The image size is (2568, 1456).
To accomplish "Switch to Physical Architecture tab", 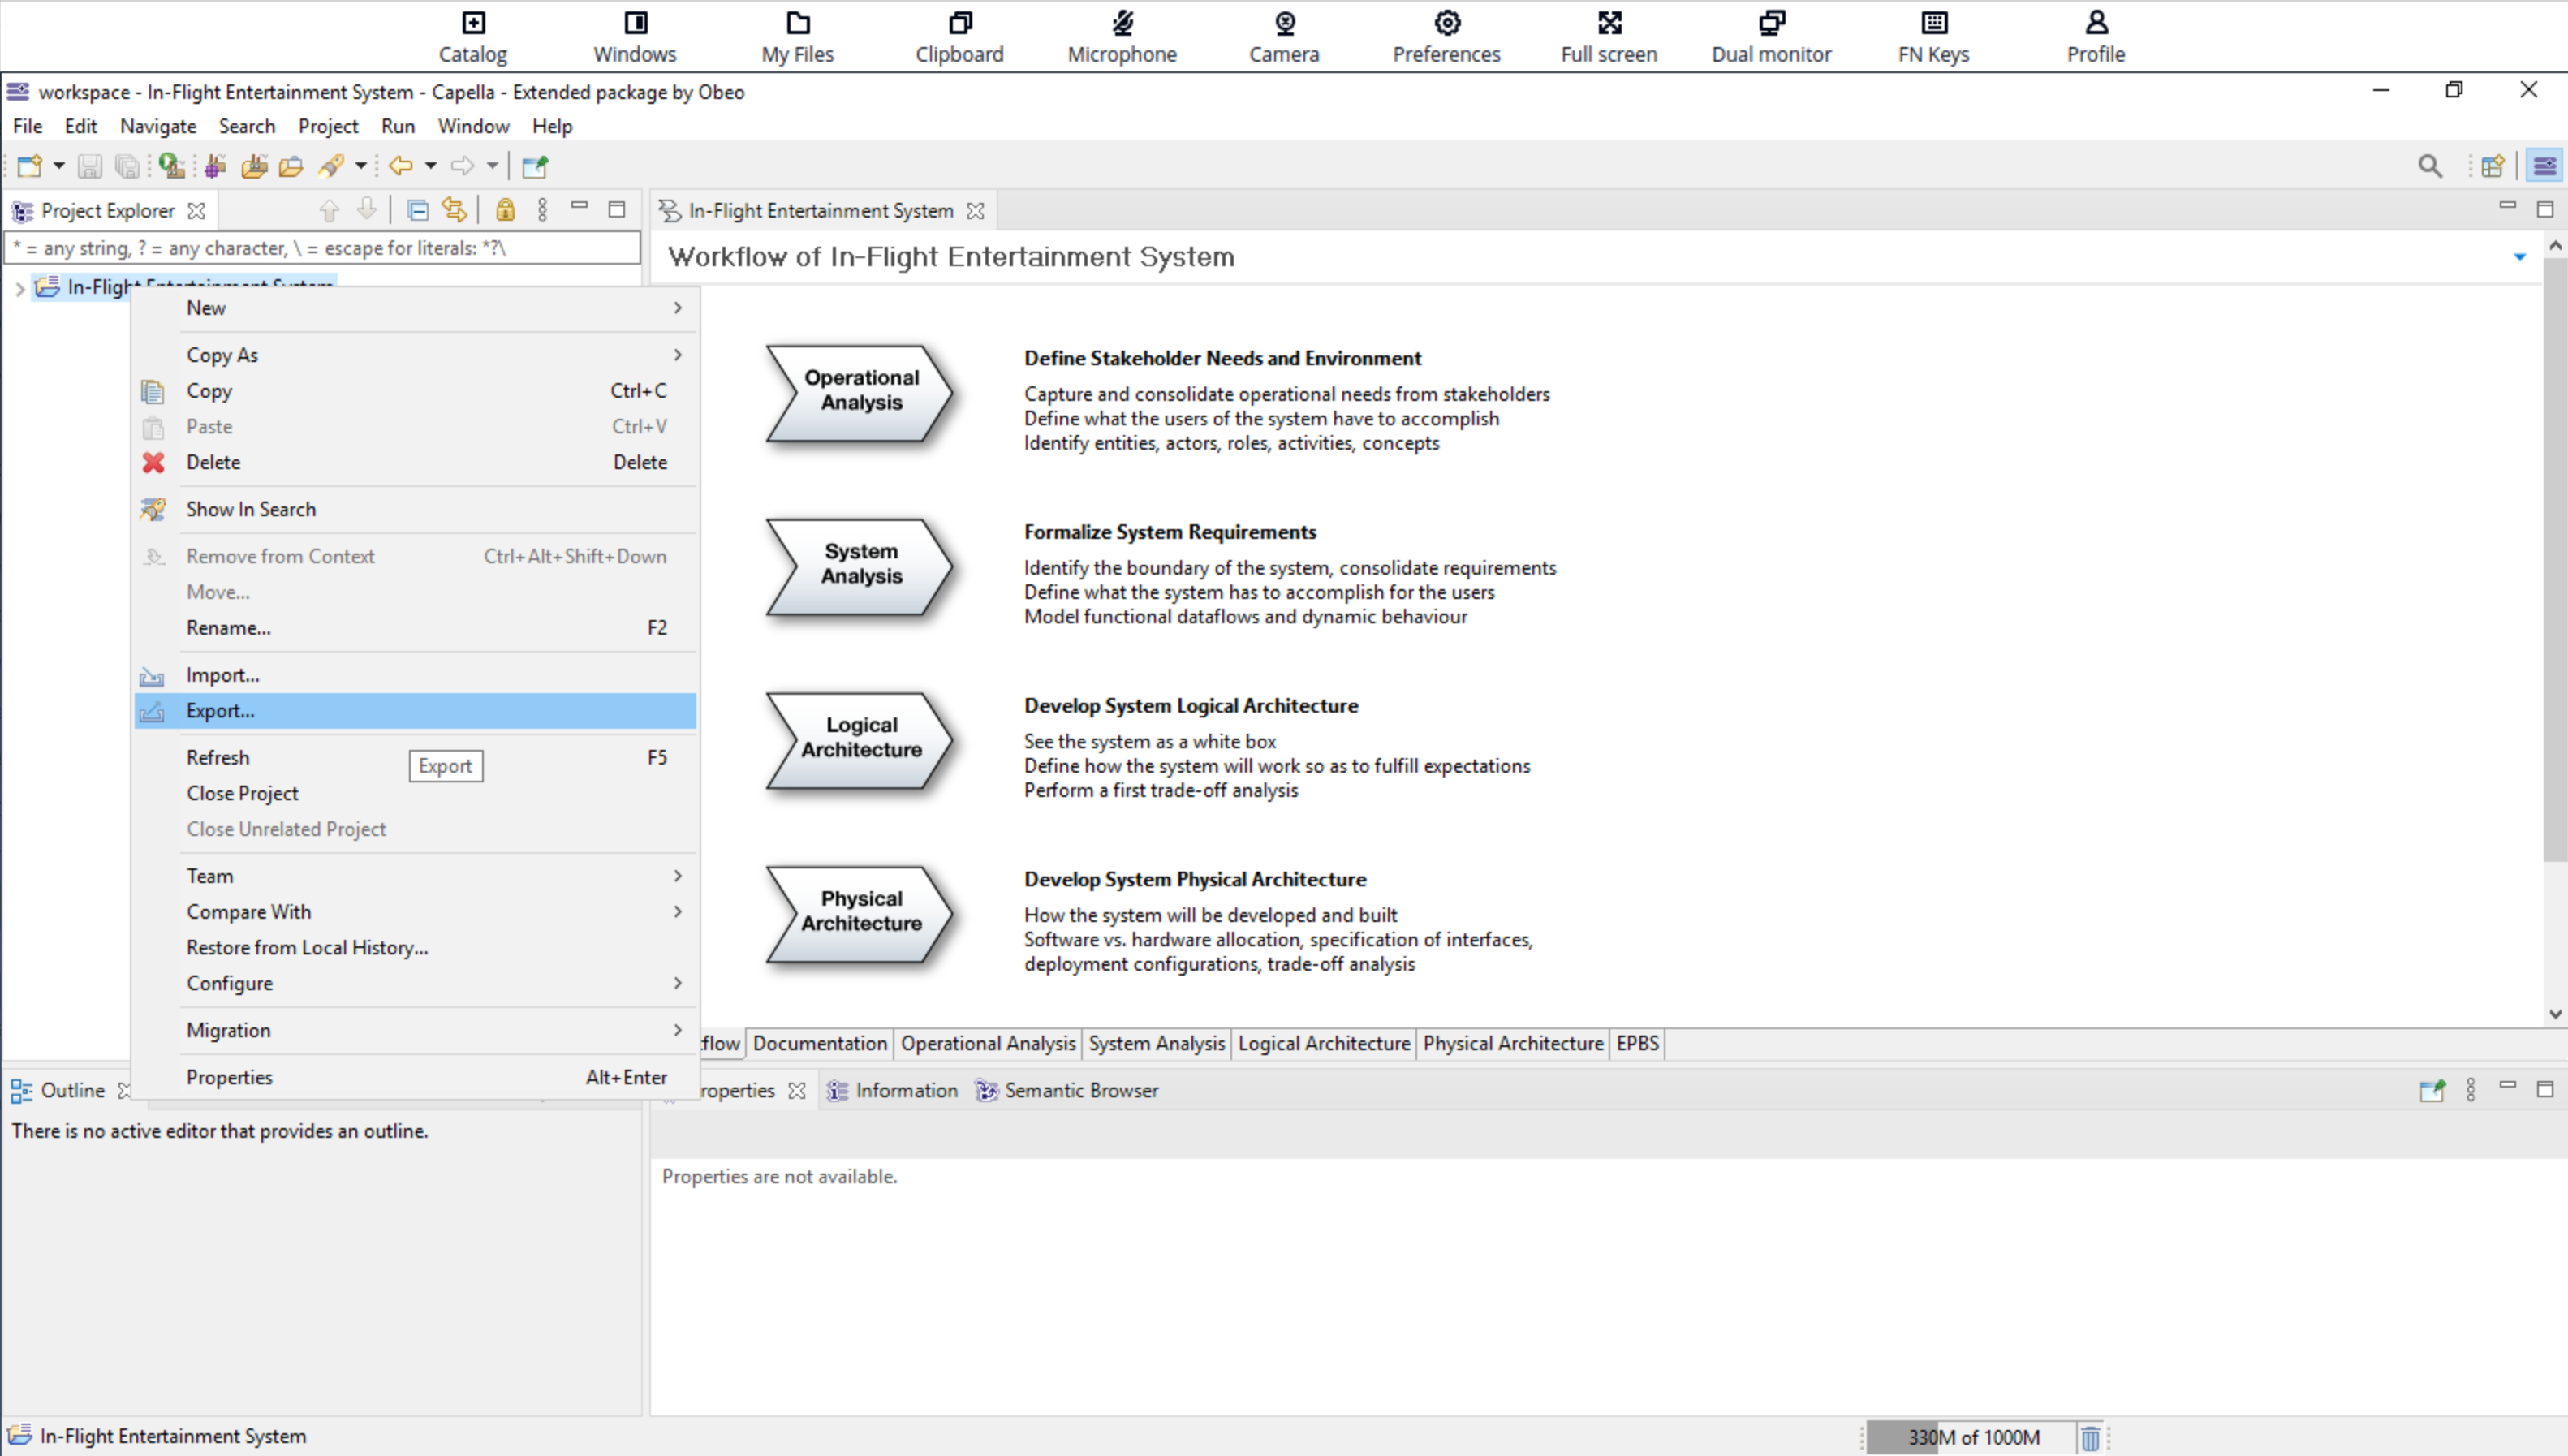I will click(1513, 1044).
